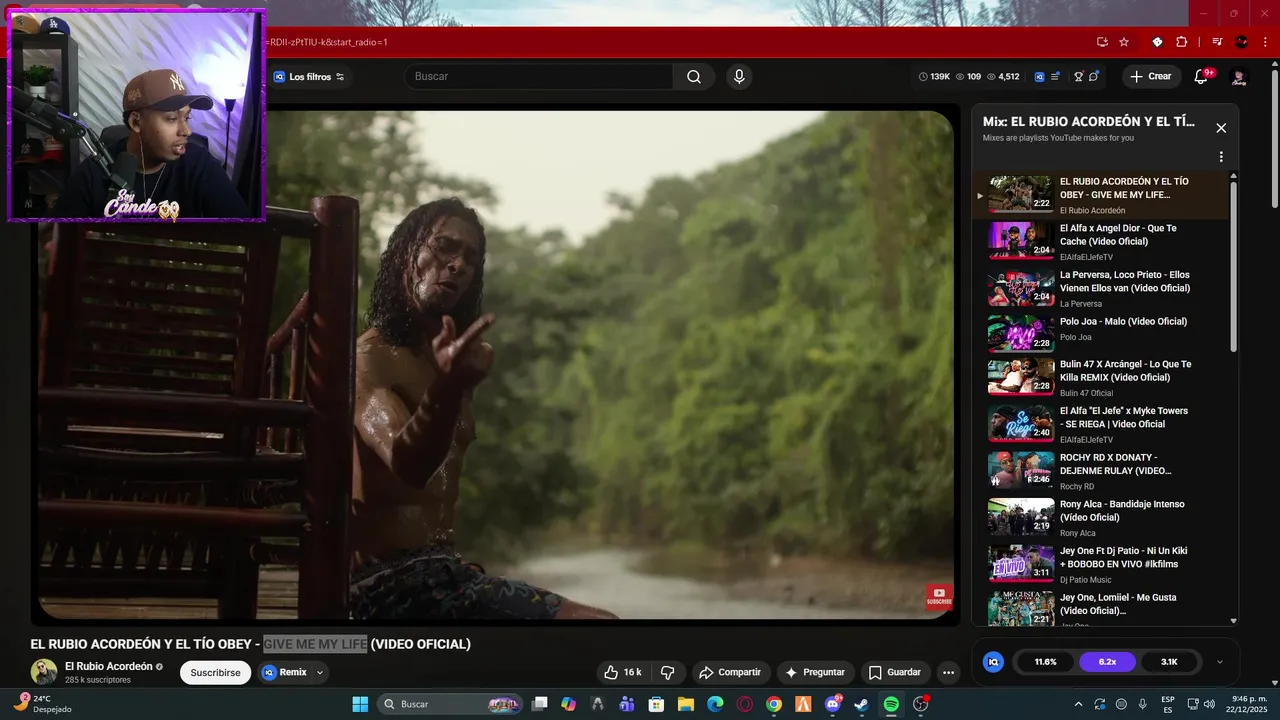Click the Subscribe watermark on the video

click(939, 597)
